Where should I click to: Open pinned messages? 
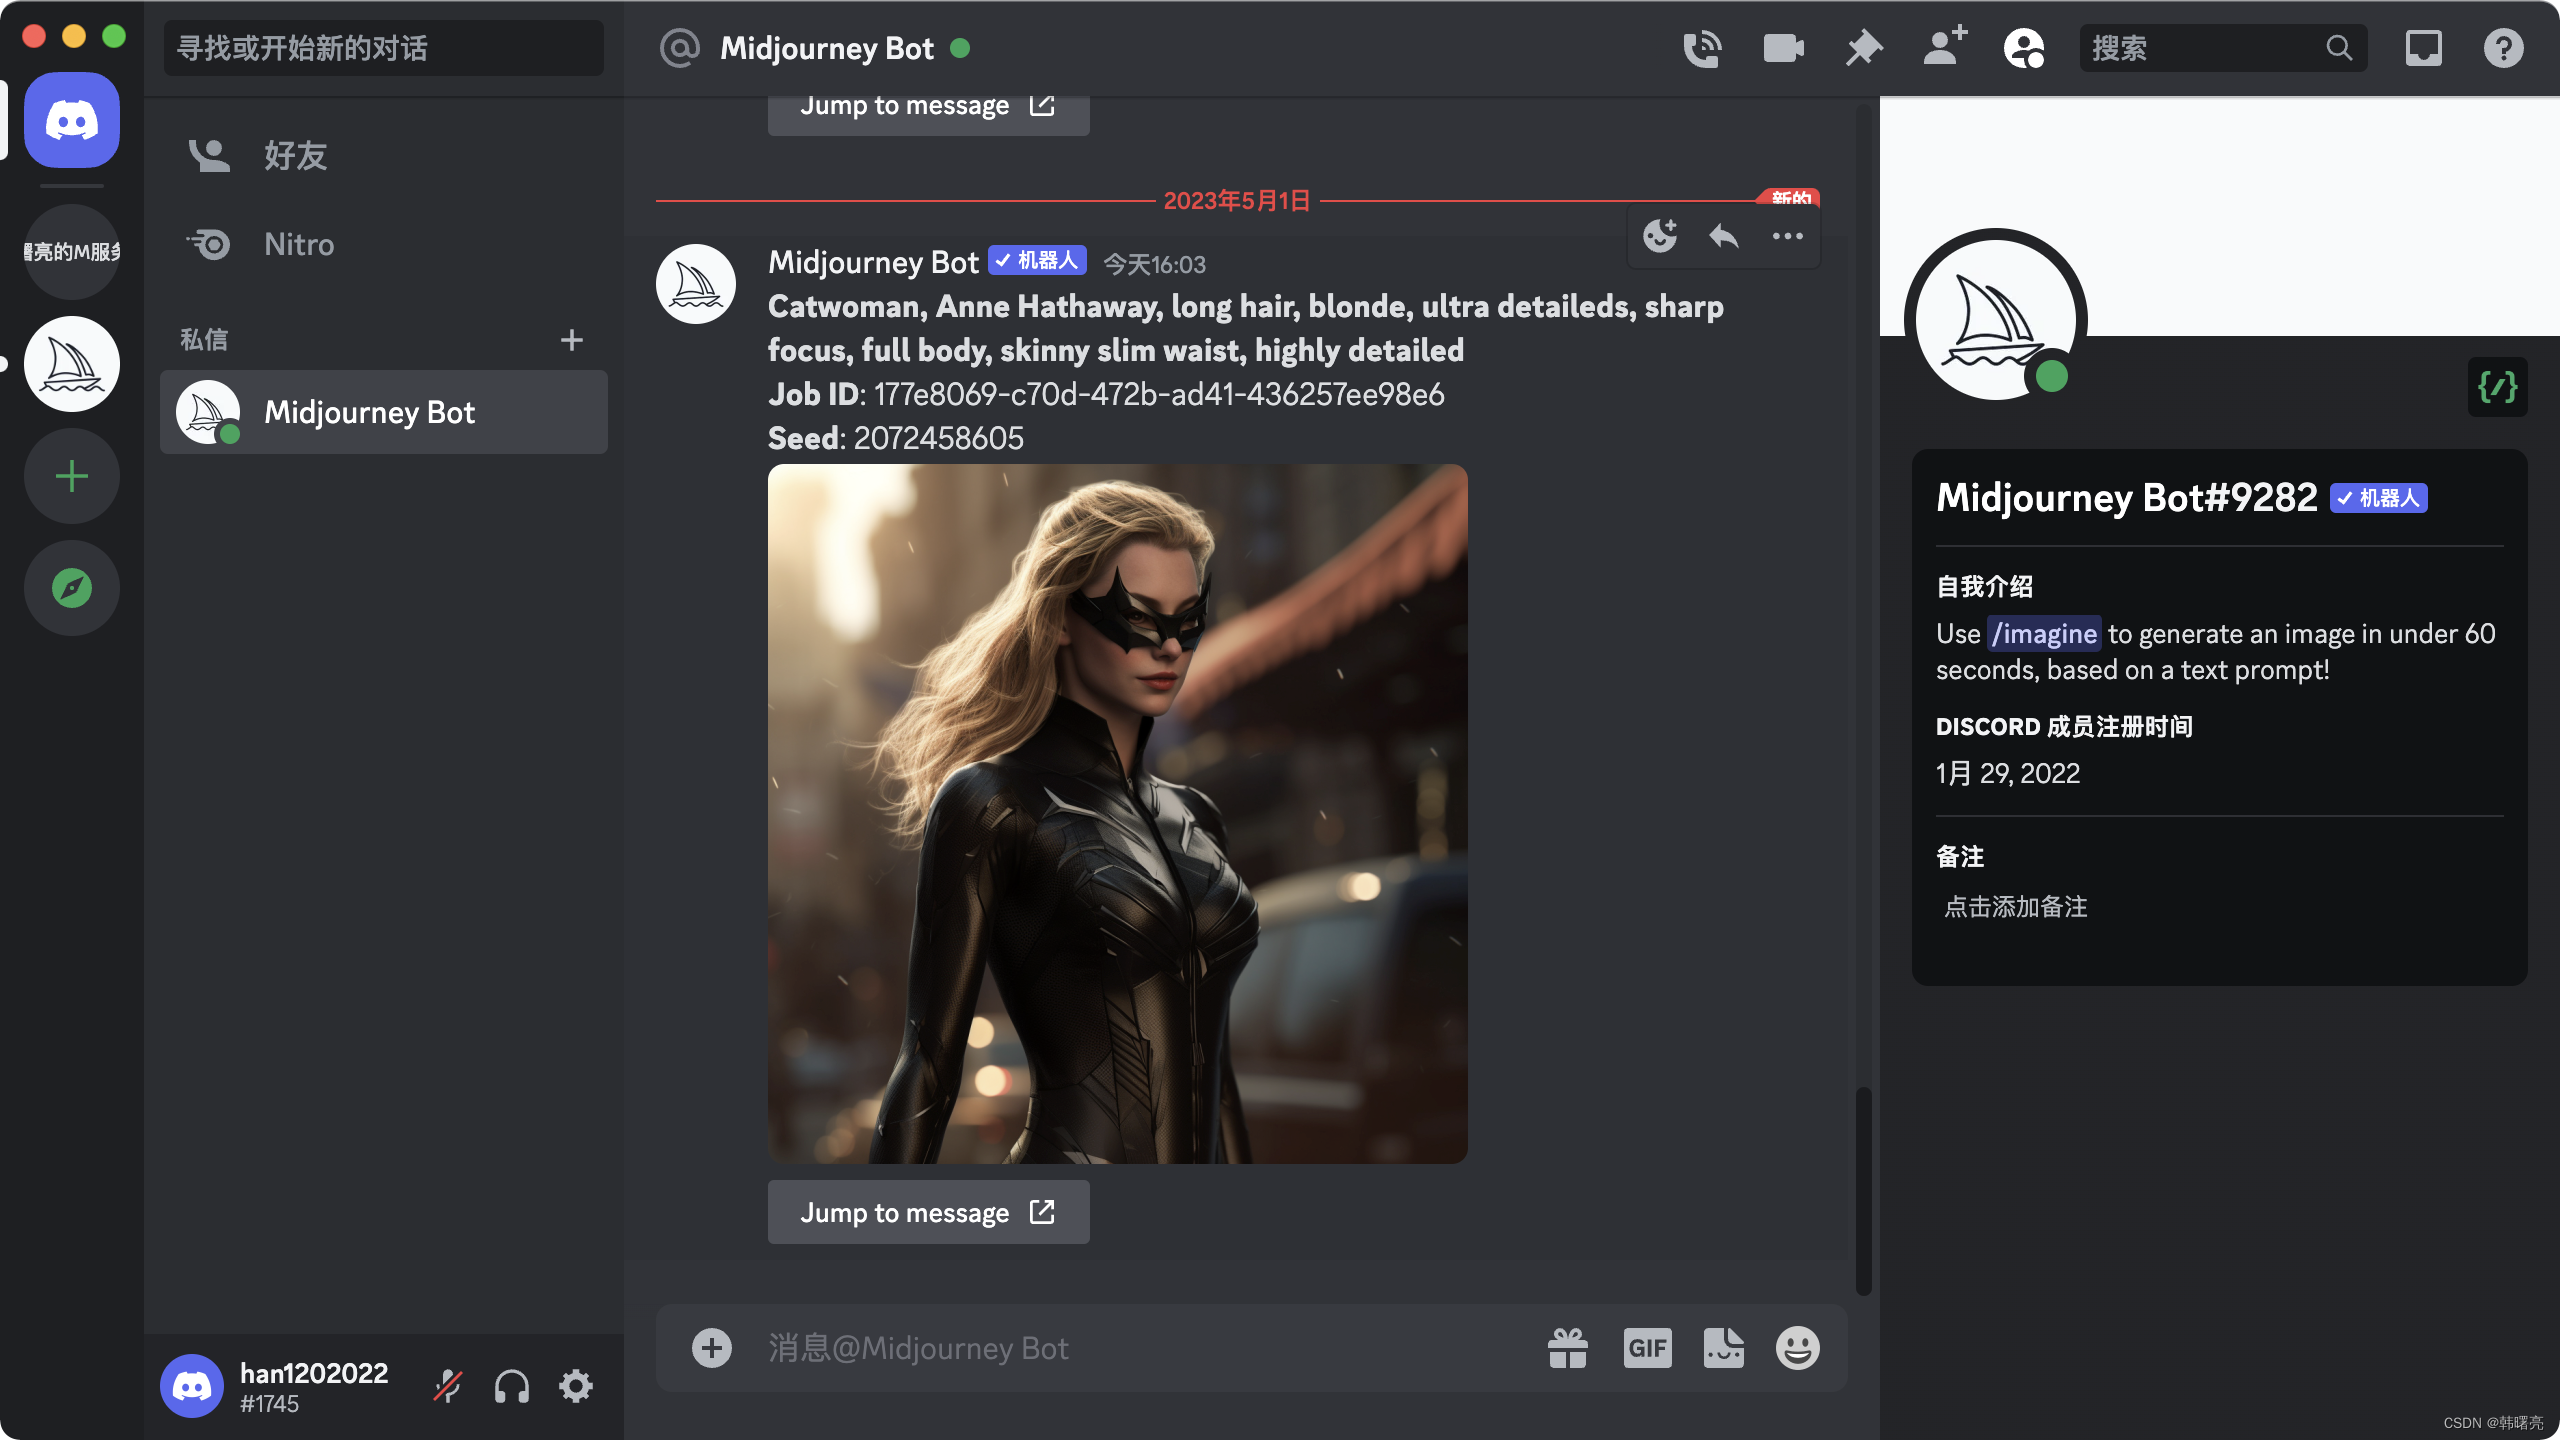pyautogui.click(x=1863, y=48)
